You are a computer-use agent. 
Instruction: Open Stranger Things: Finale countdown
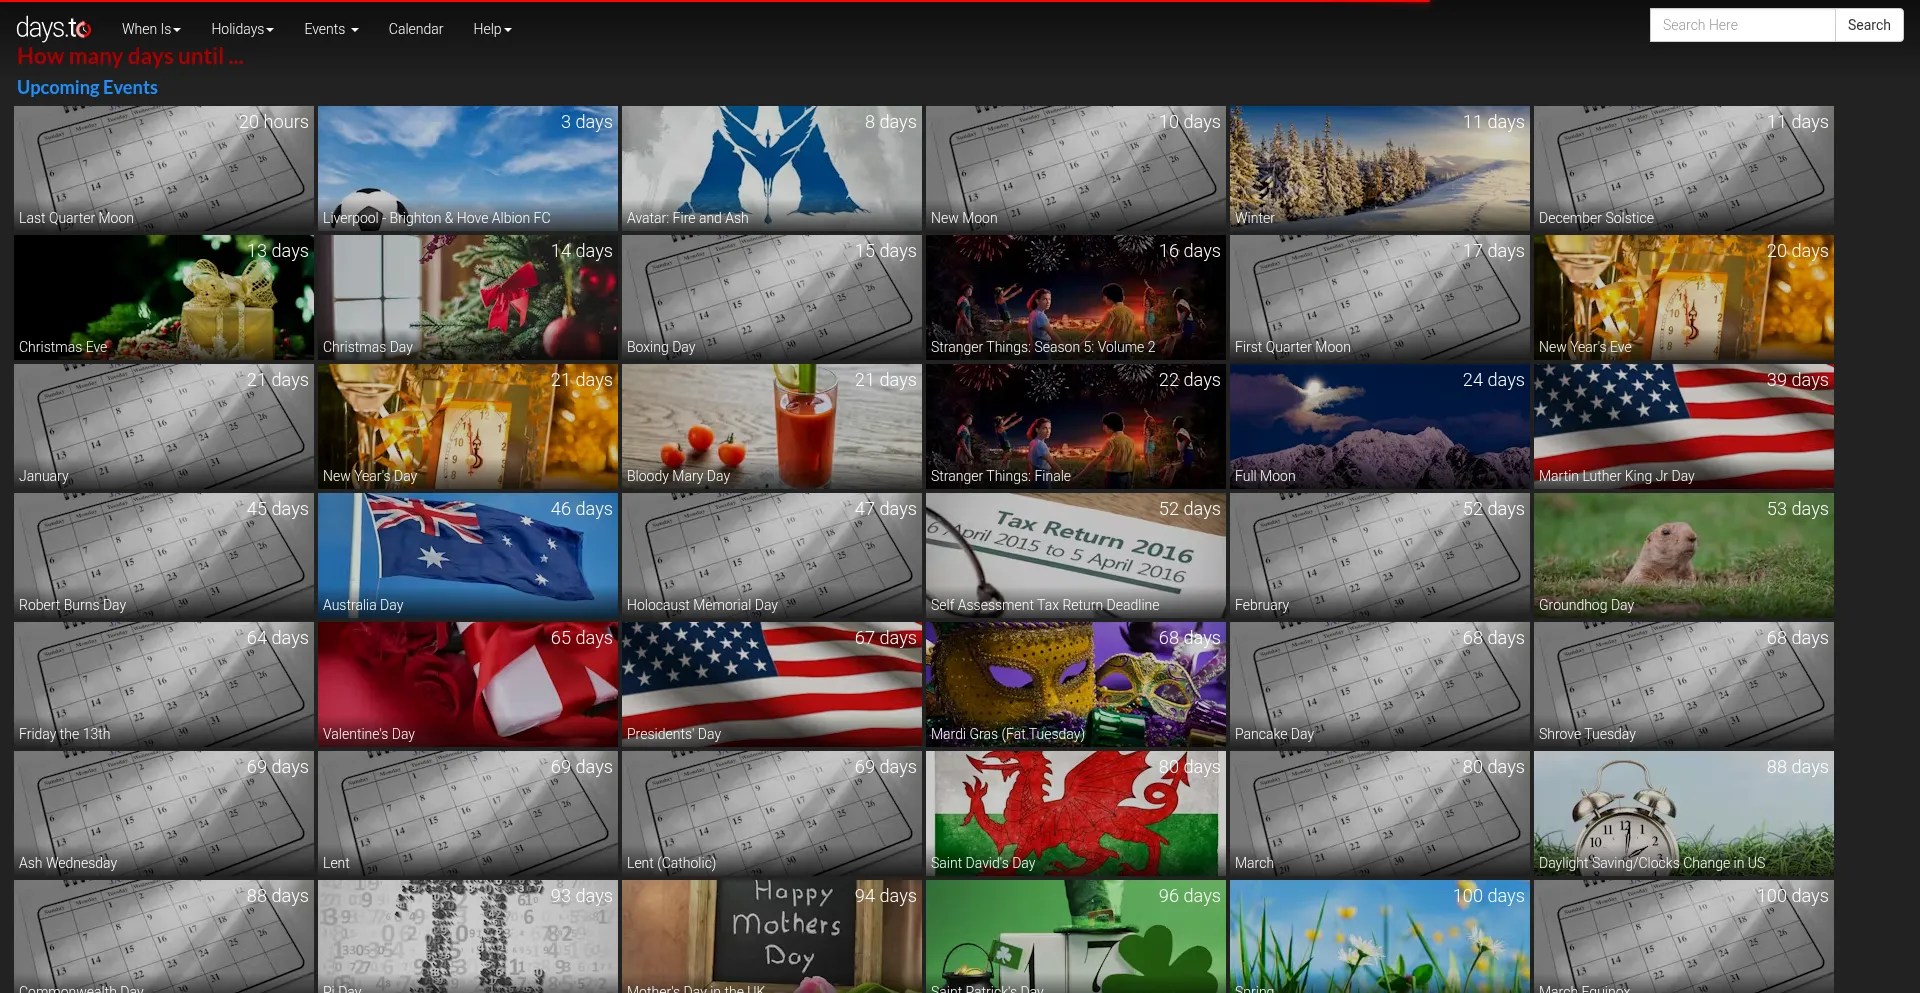point(1076,427)
